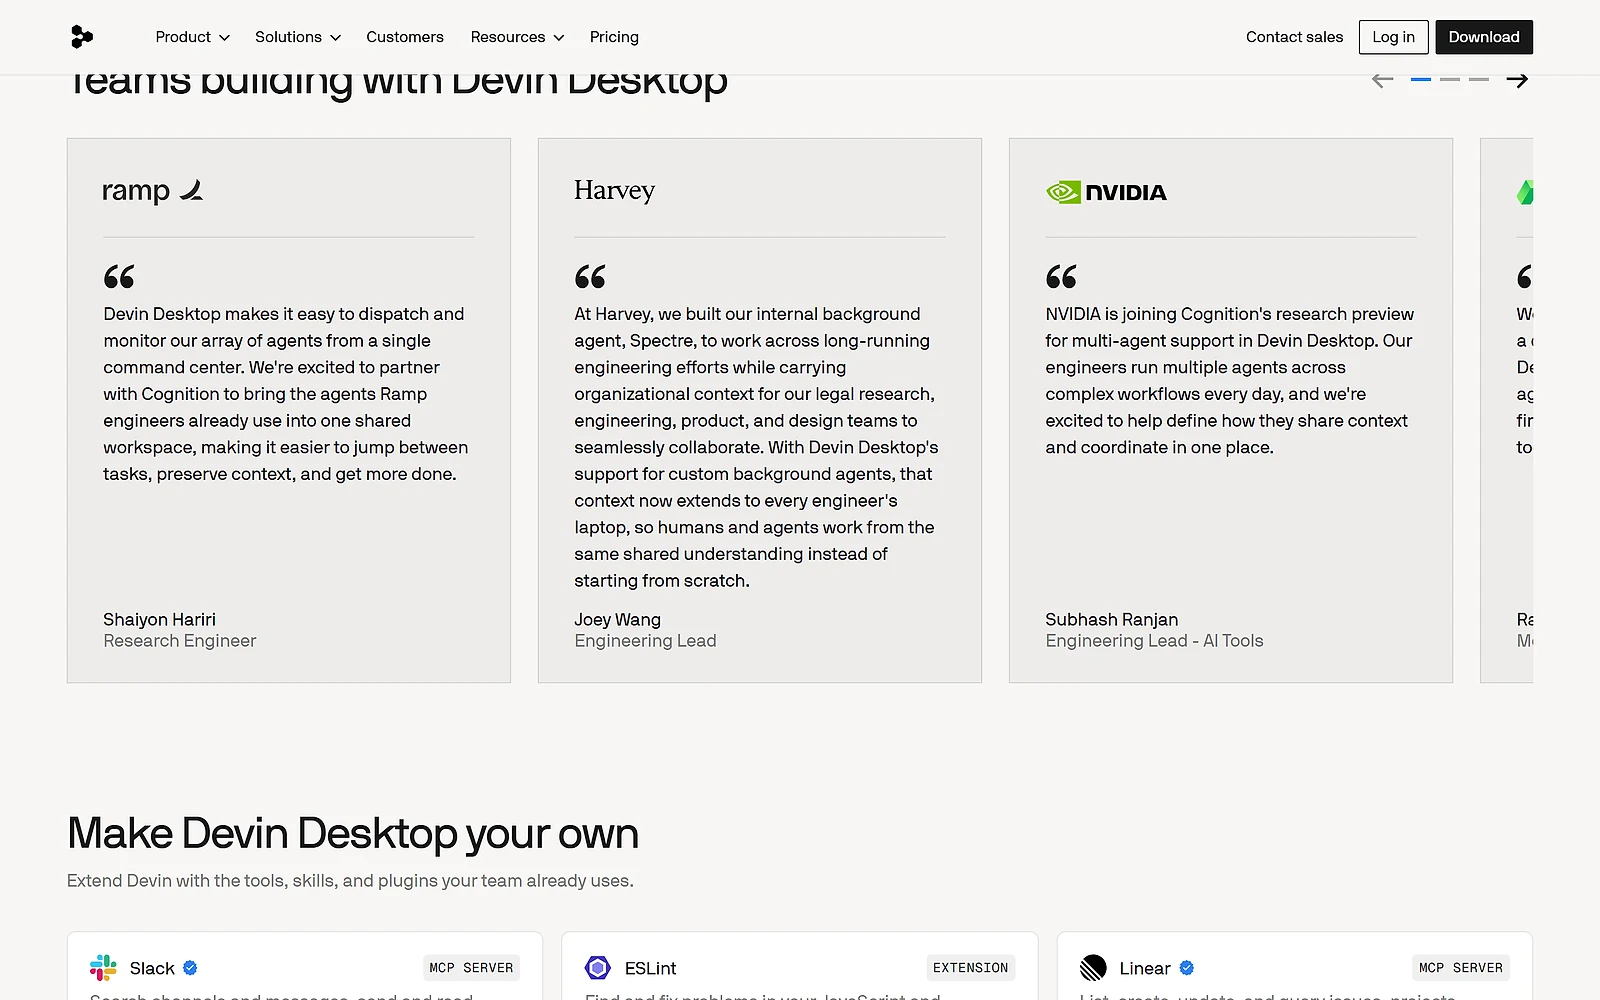Click the quote mark icon on ramp card
The image size is (1600, 1000).
tap(119, 276)
